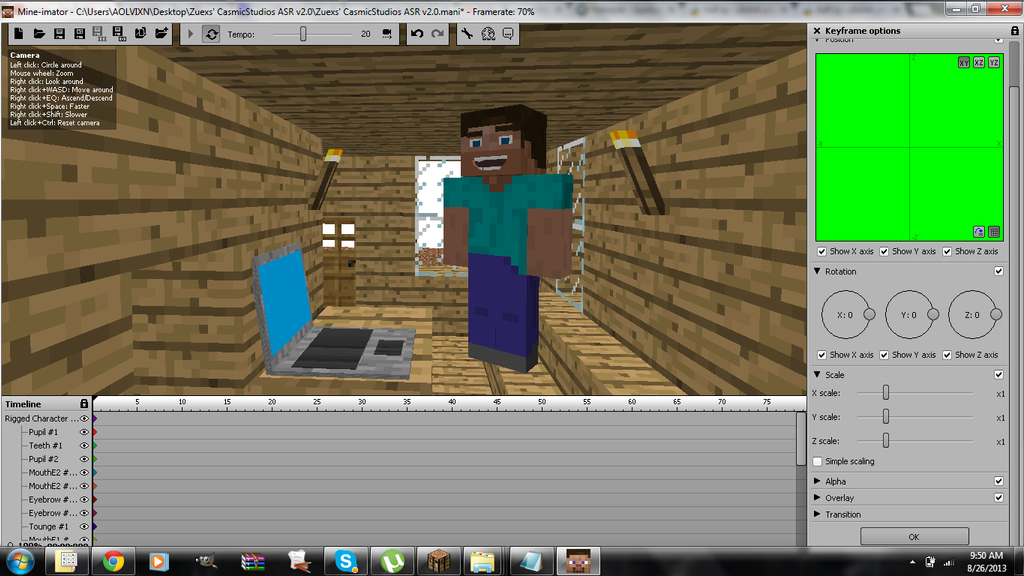Toggle Show Y axis under the position grid
Viewport: 1024px width, 576px height.
click(x=884, y=251)
